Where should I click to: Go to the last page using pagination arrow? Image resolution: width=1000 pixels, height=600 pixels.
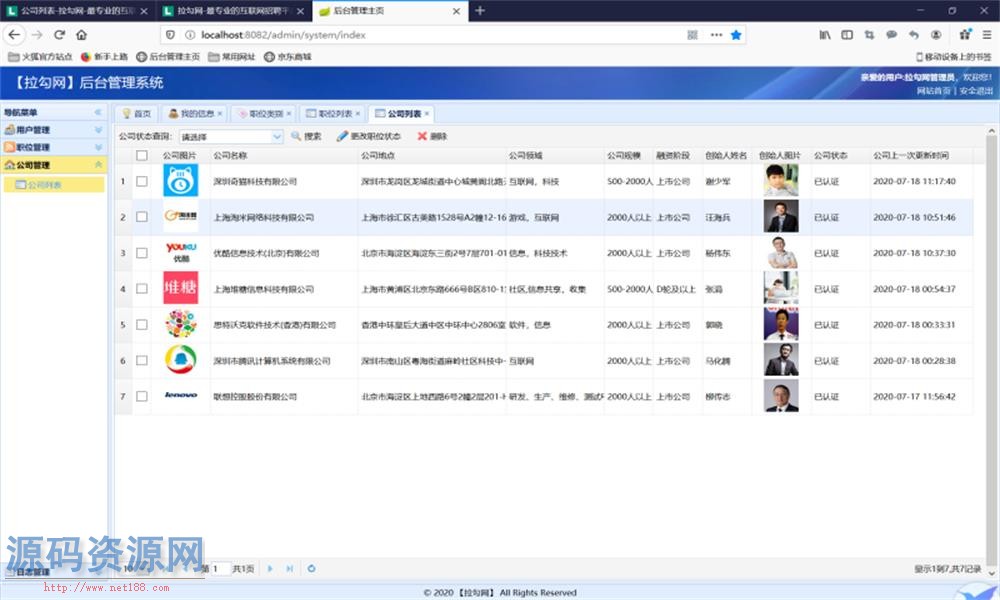[x=290, y=568]
